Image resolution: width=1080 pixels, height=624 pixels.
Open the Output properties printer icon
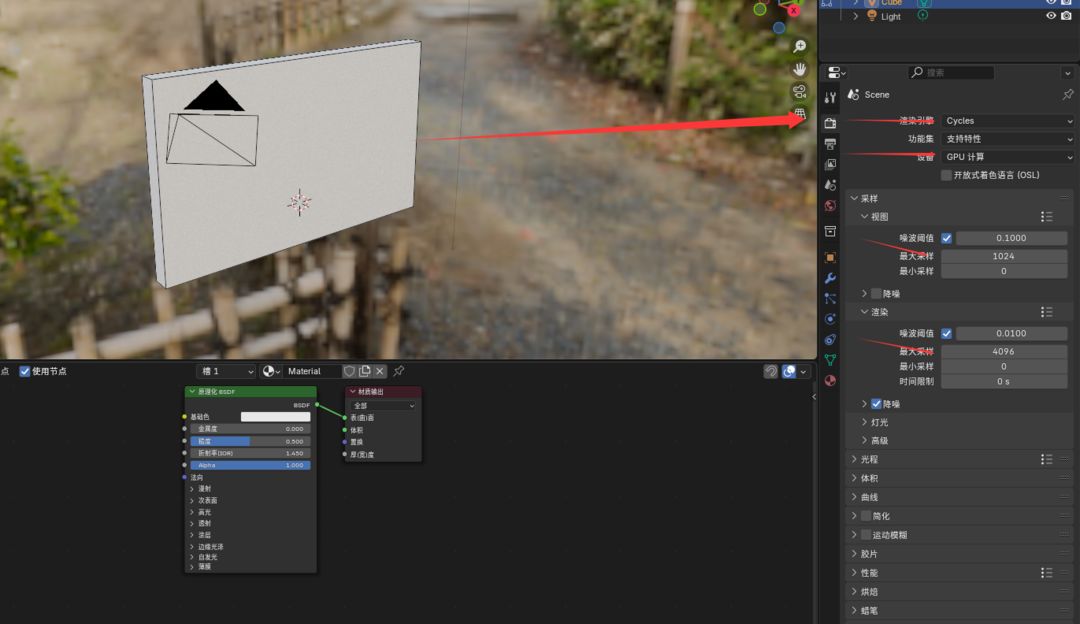(x=830, y=143)
